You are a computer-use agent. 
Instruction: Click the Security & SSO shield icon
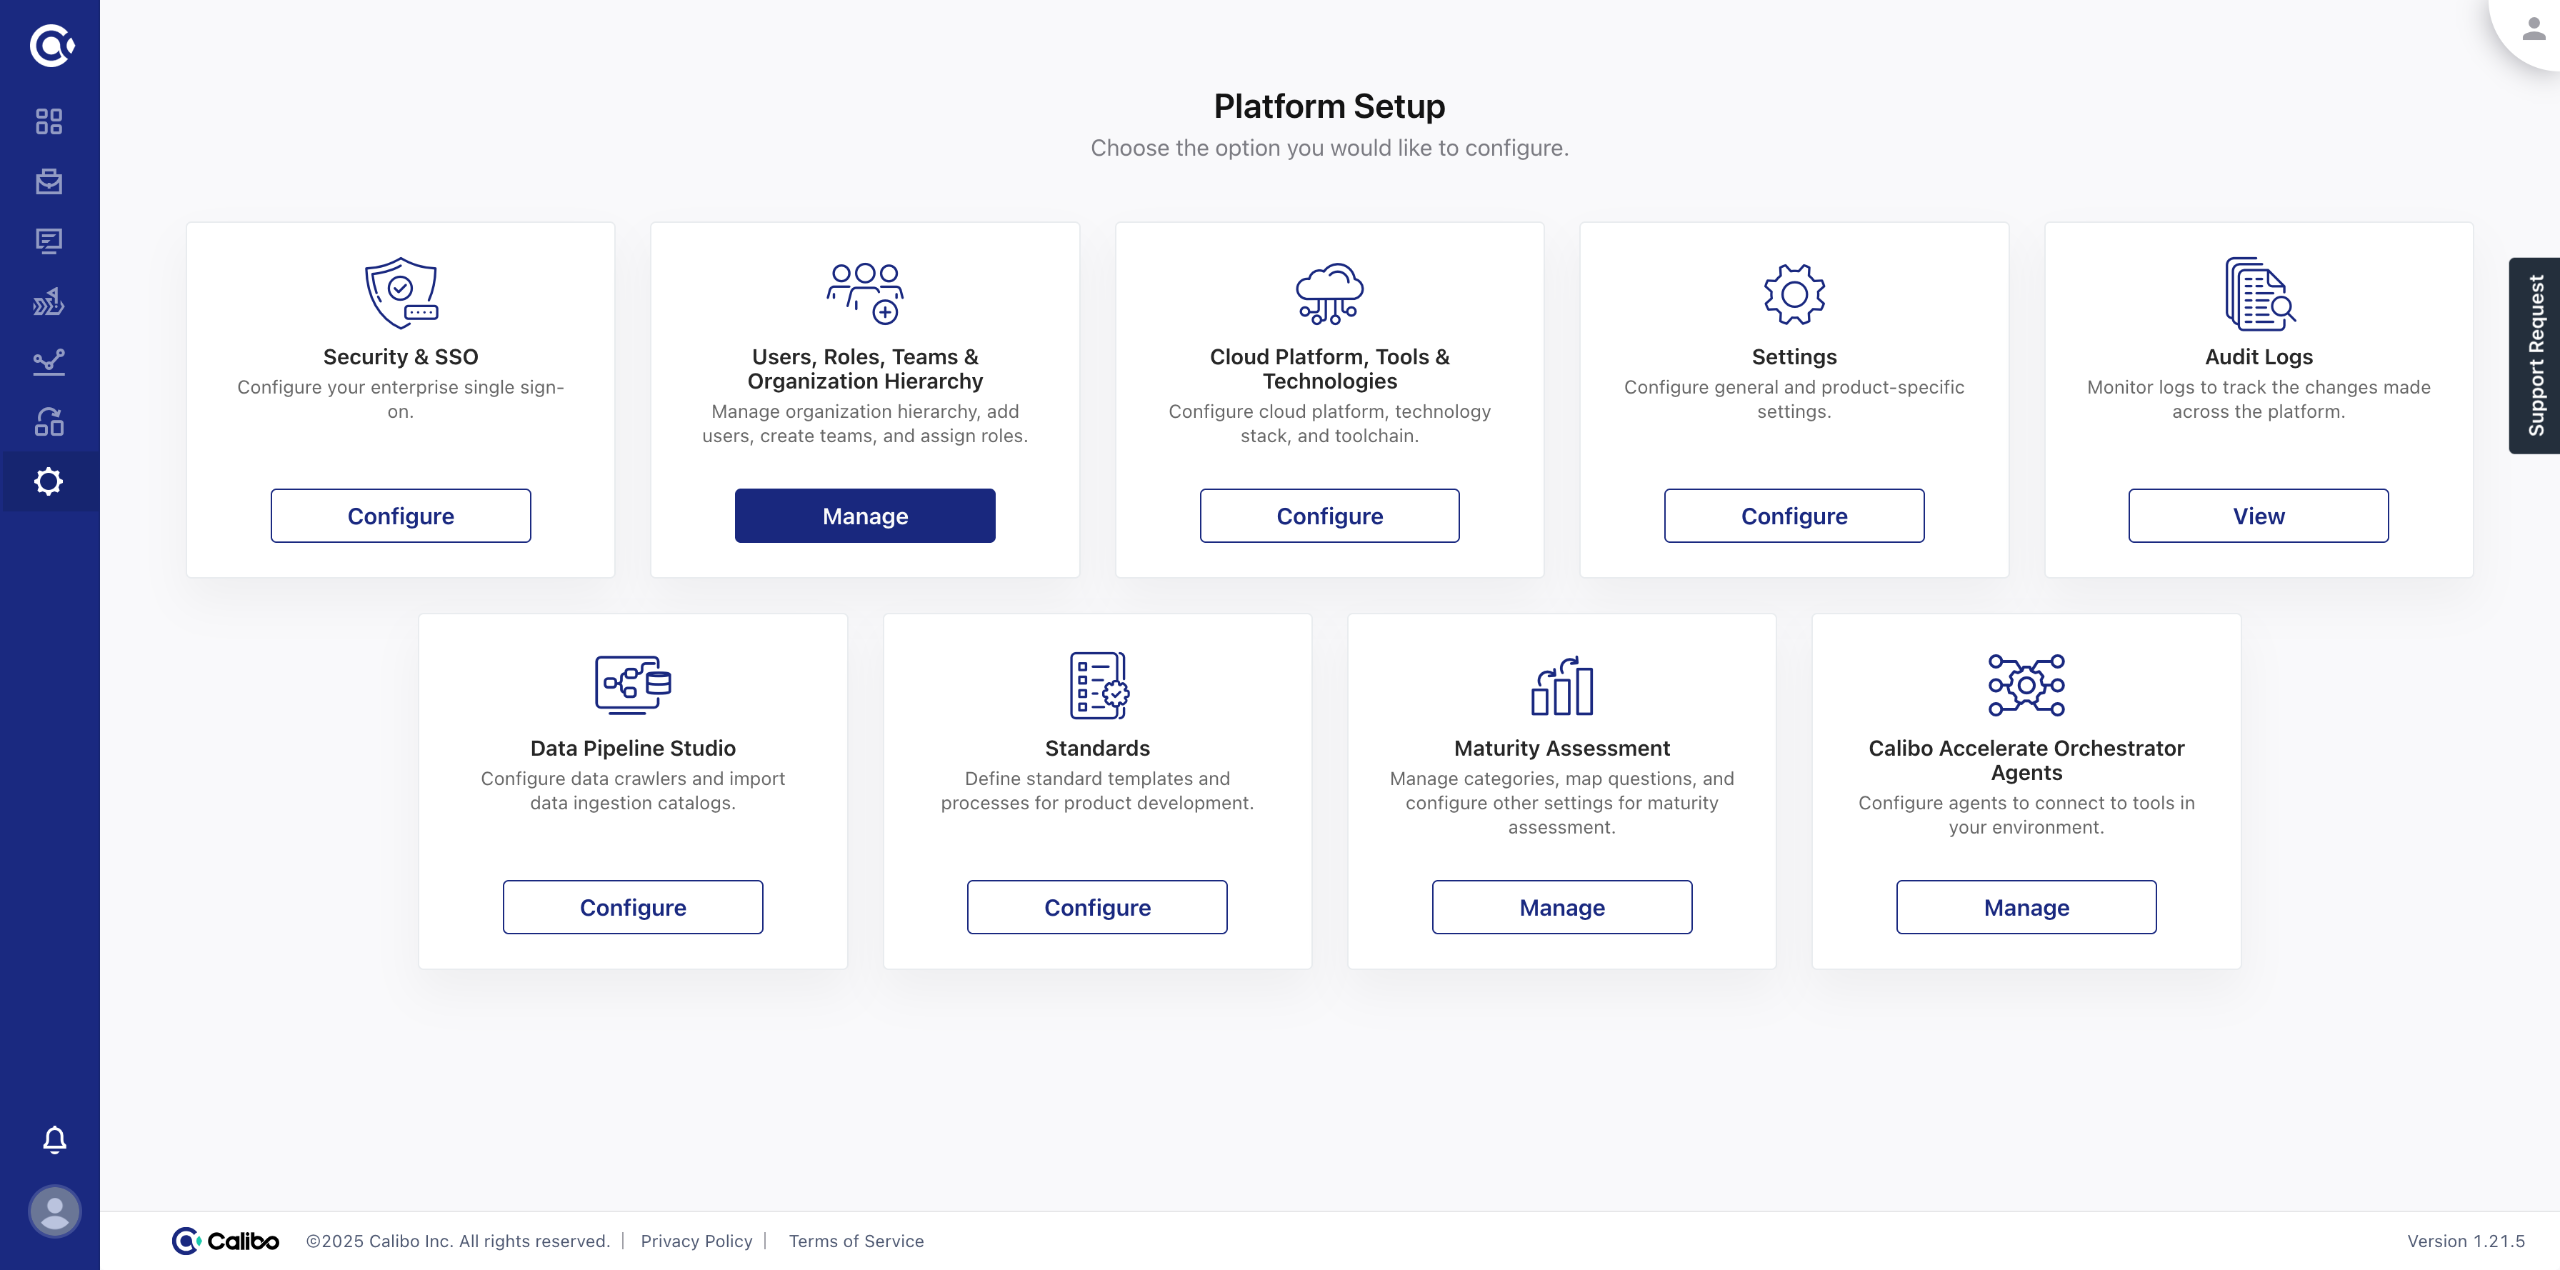(401, 293)
